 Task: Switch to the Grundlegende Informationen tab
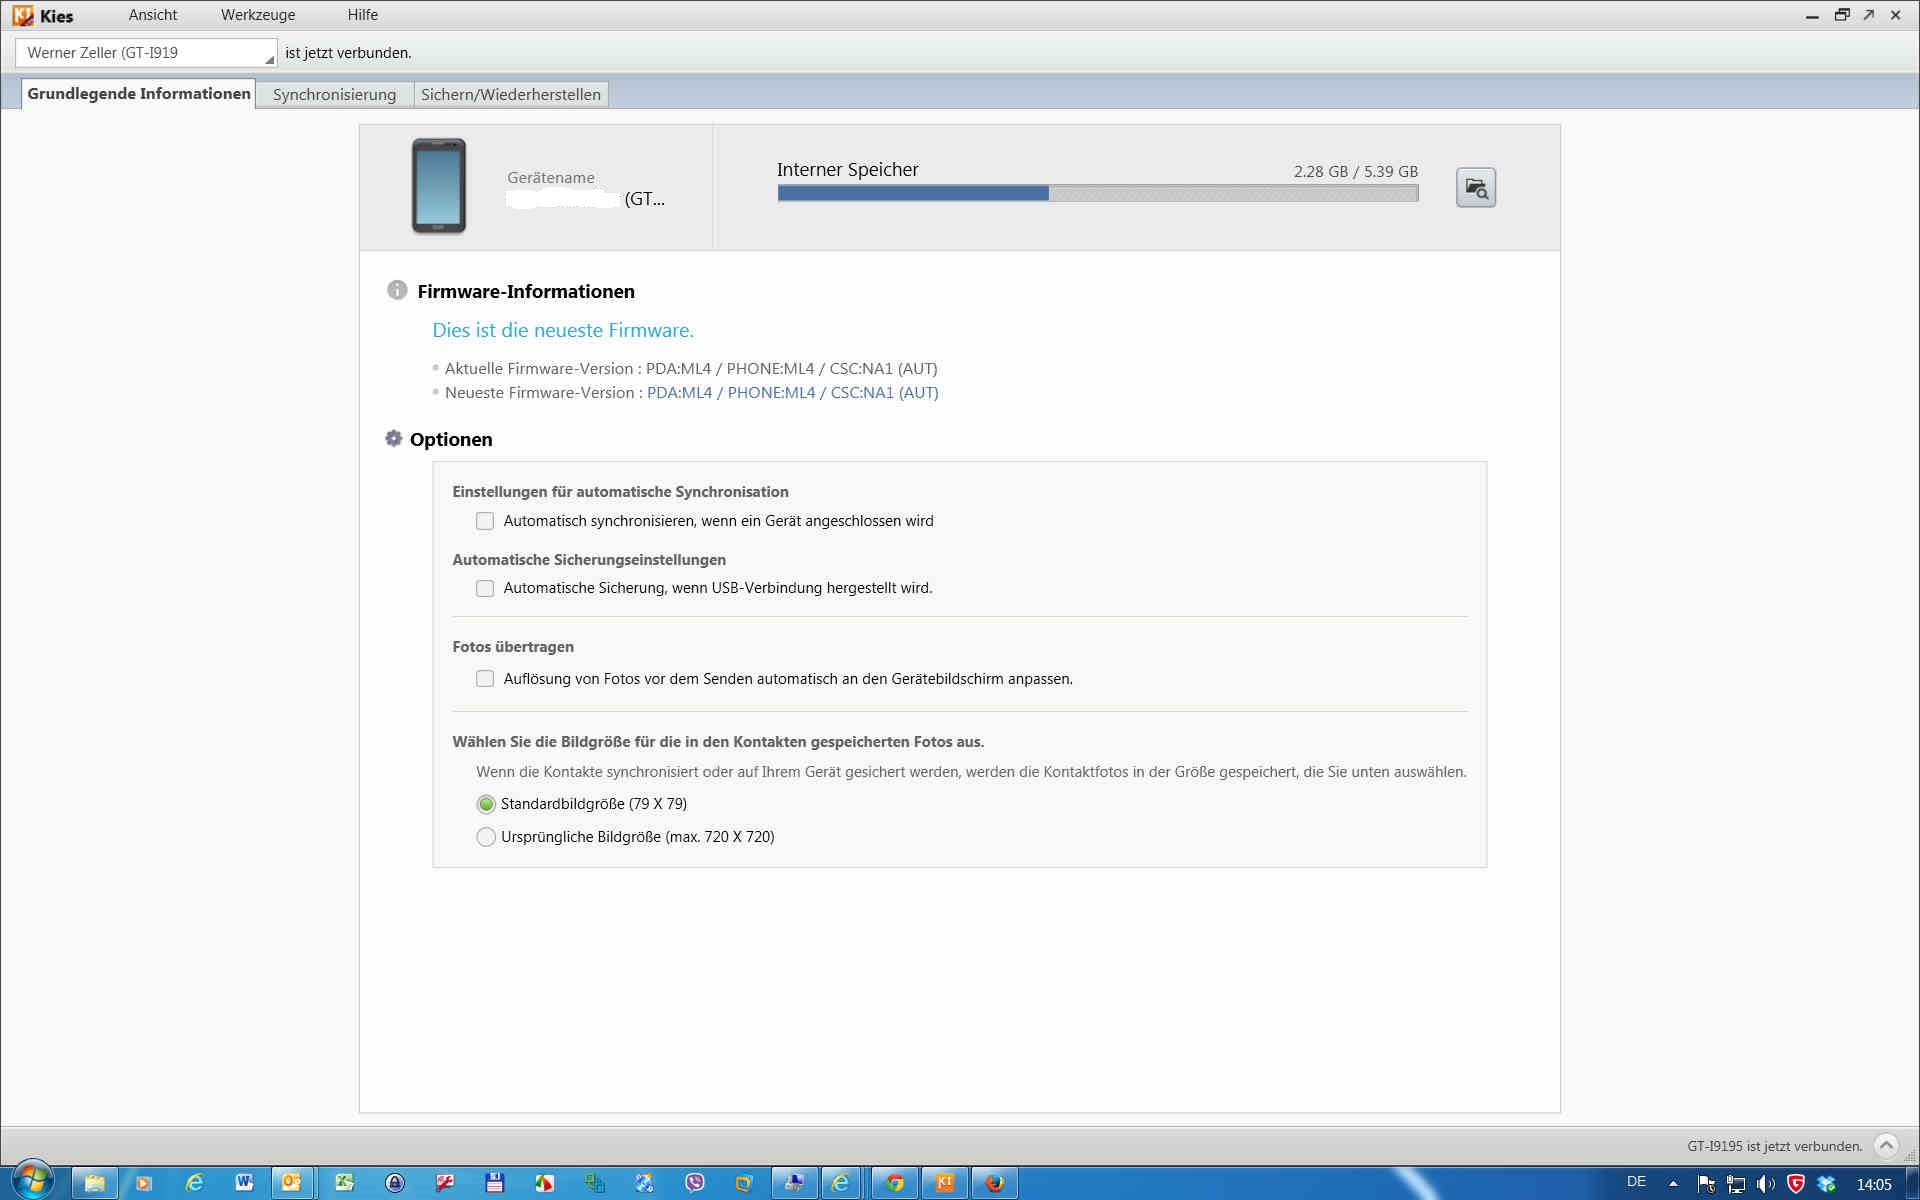click(x=139, y=93)
